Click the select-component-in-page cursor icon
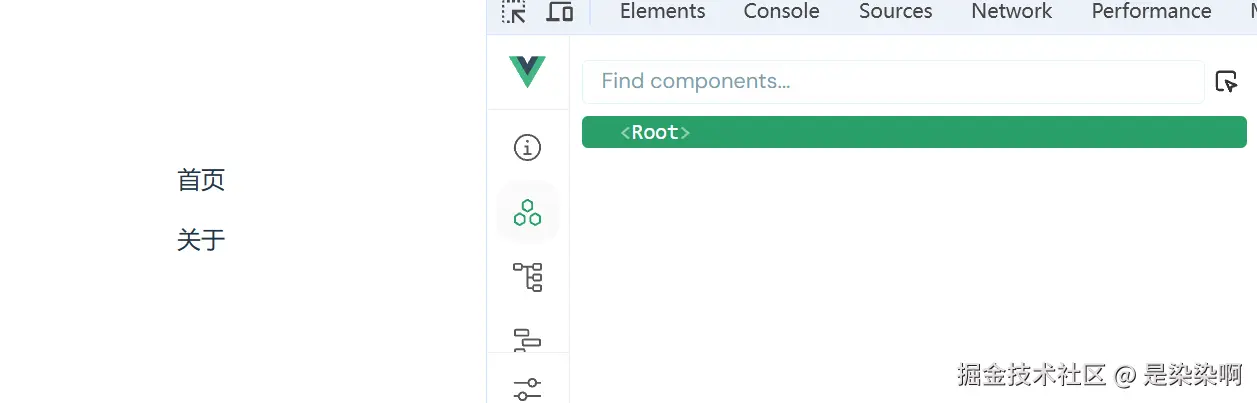The width and height of the screenshot is (1257, 403). point(1226,82)
